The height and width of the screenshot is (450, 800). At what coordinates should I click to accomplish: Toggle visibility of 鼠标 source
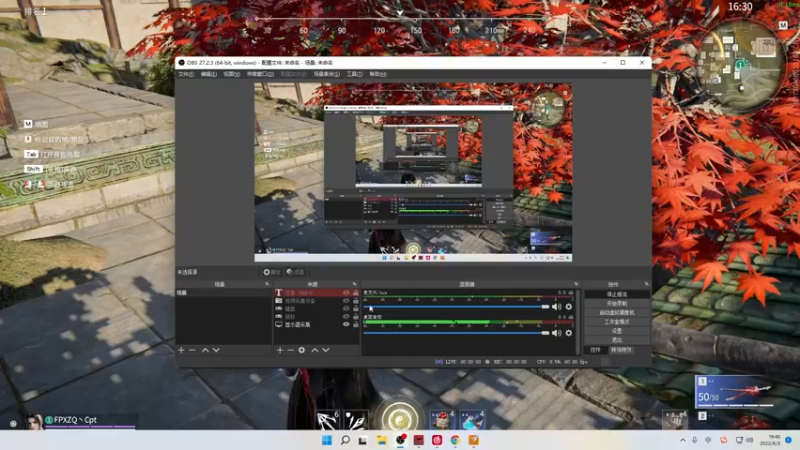pyautogui.click(x=346, y=316)
